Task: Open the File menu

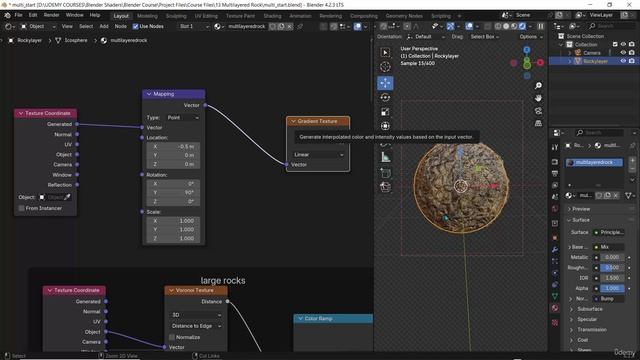Action: [x=18, y=16]
